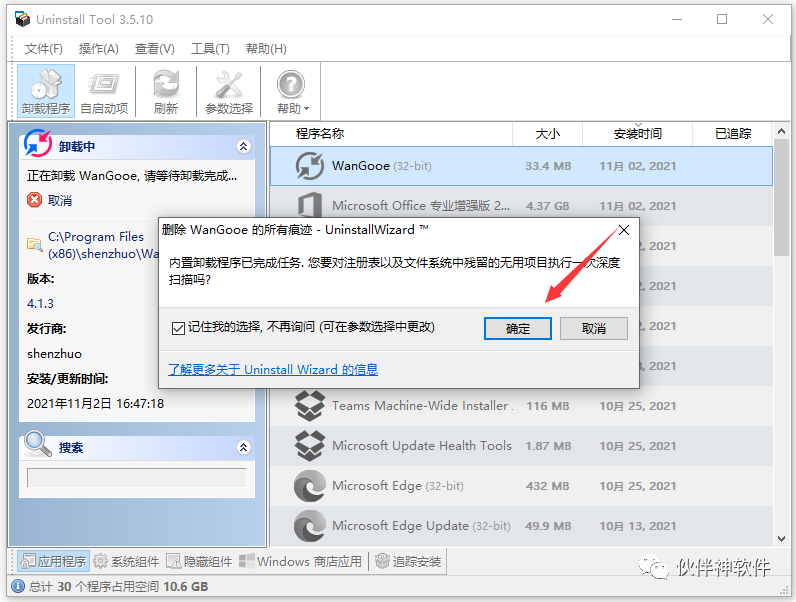Viewport: 796px width, 602px height.
Task: Uncheck the remember my choice checkbox
Action: pos(178,328)
